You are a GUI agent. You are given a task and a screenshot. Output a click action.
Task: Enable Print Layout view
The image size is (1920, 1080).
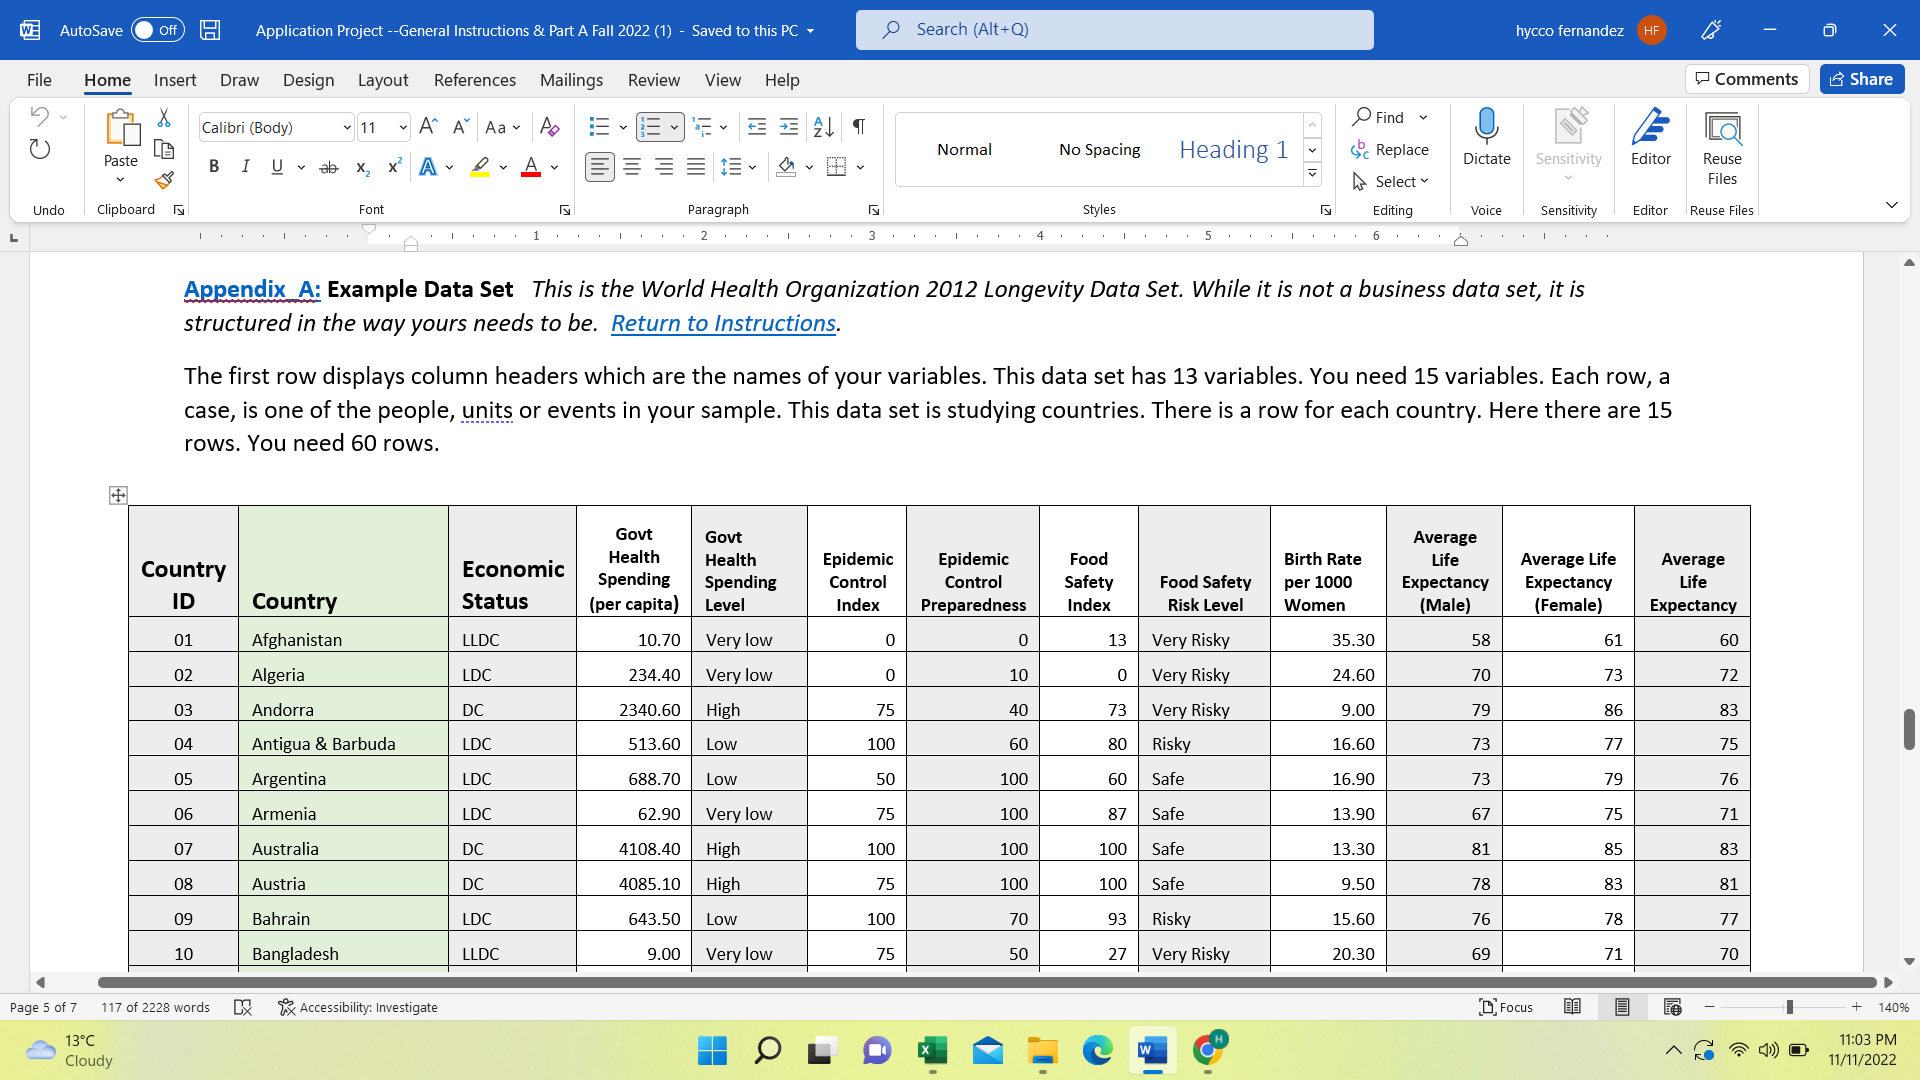point(1622,1007)
